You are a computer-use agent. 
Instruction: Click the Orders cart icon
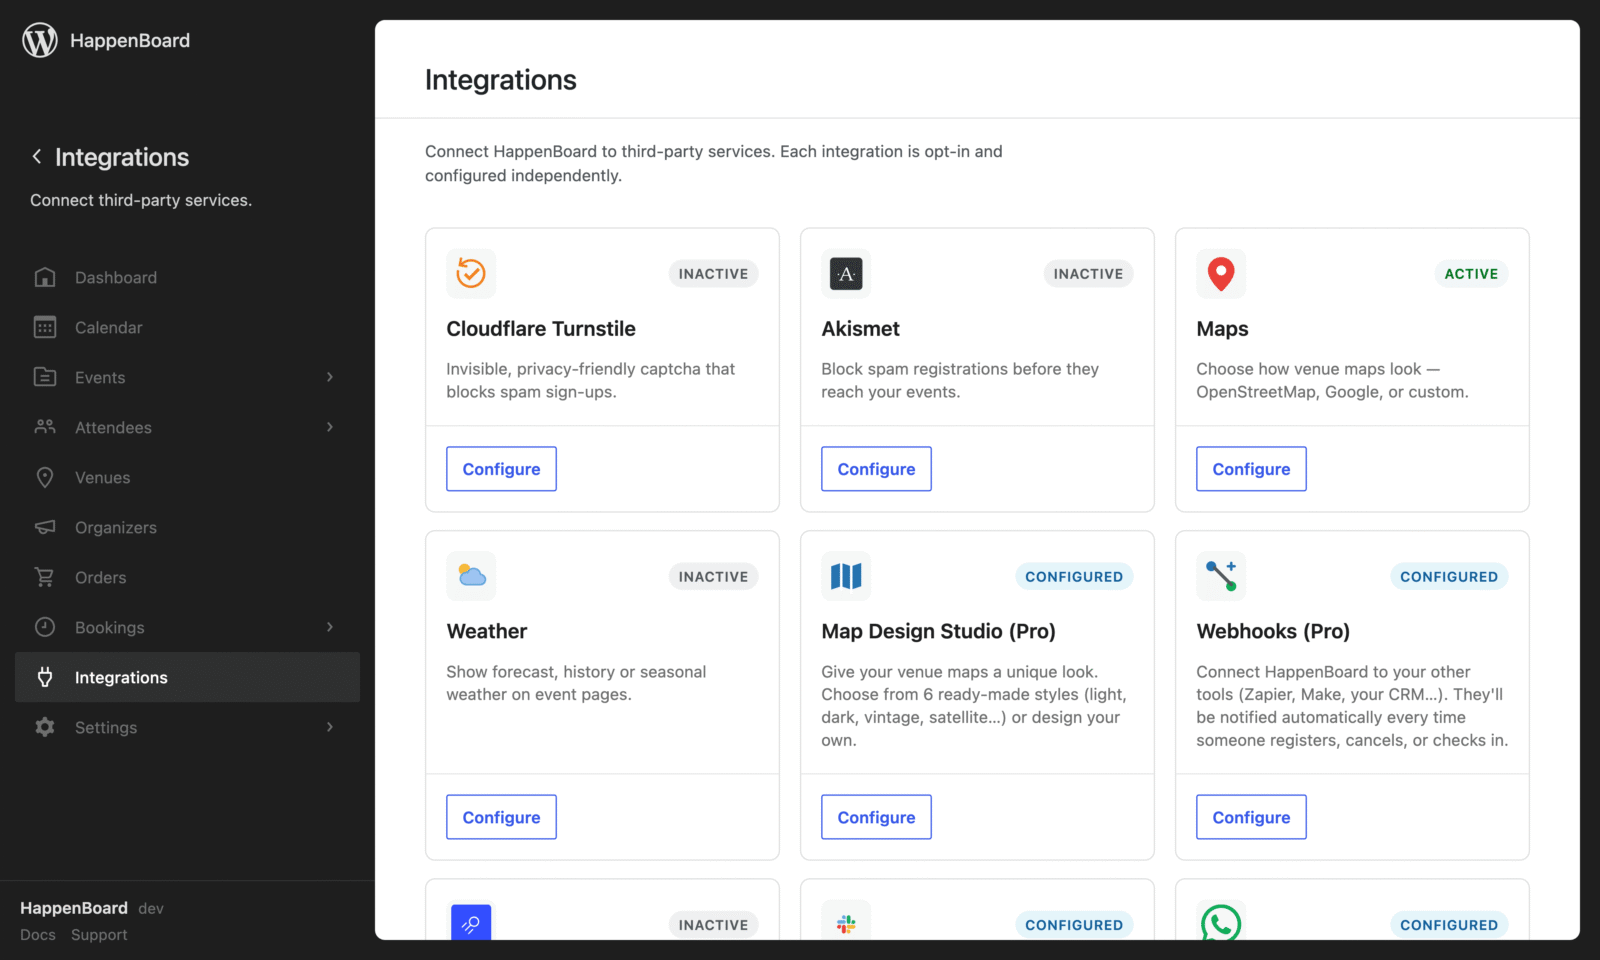tap(45, 577)
